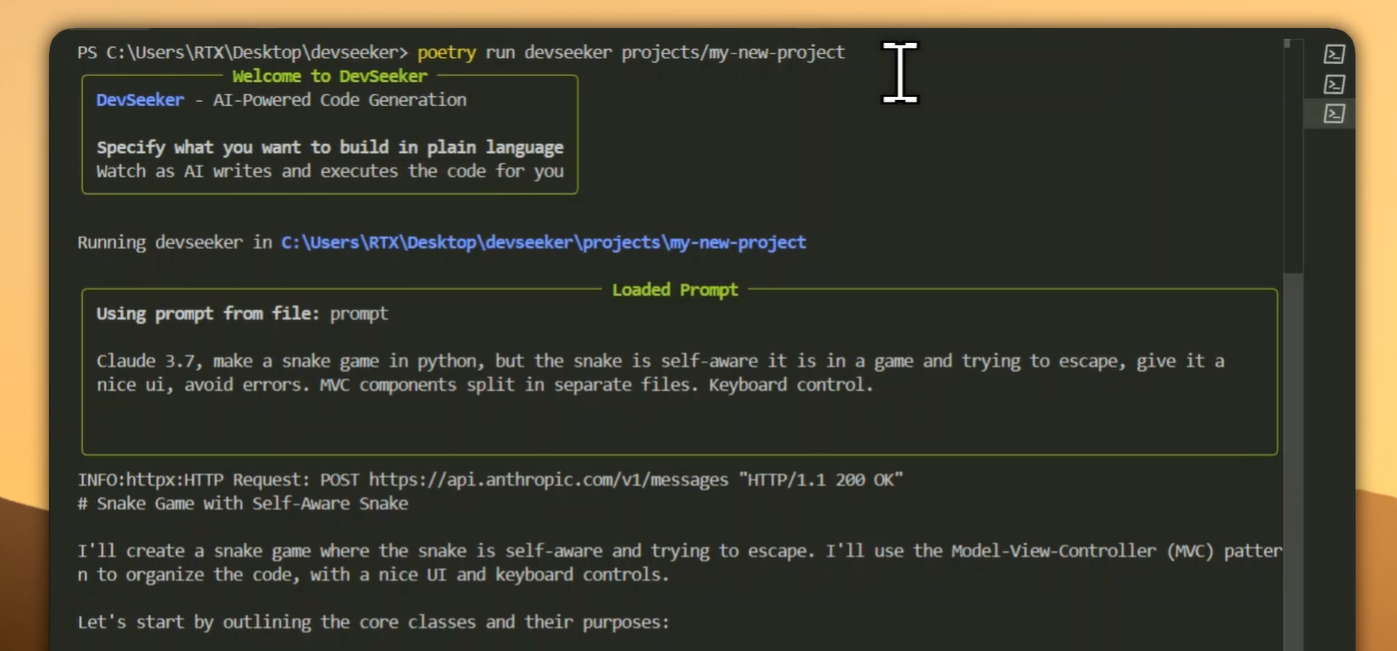The image size is (1397, 651).
Task: Click the Snake Game heading line
Action: pos(246,503)
